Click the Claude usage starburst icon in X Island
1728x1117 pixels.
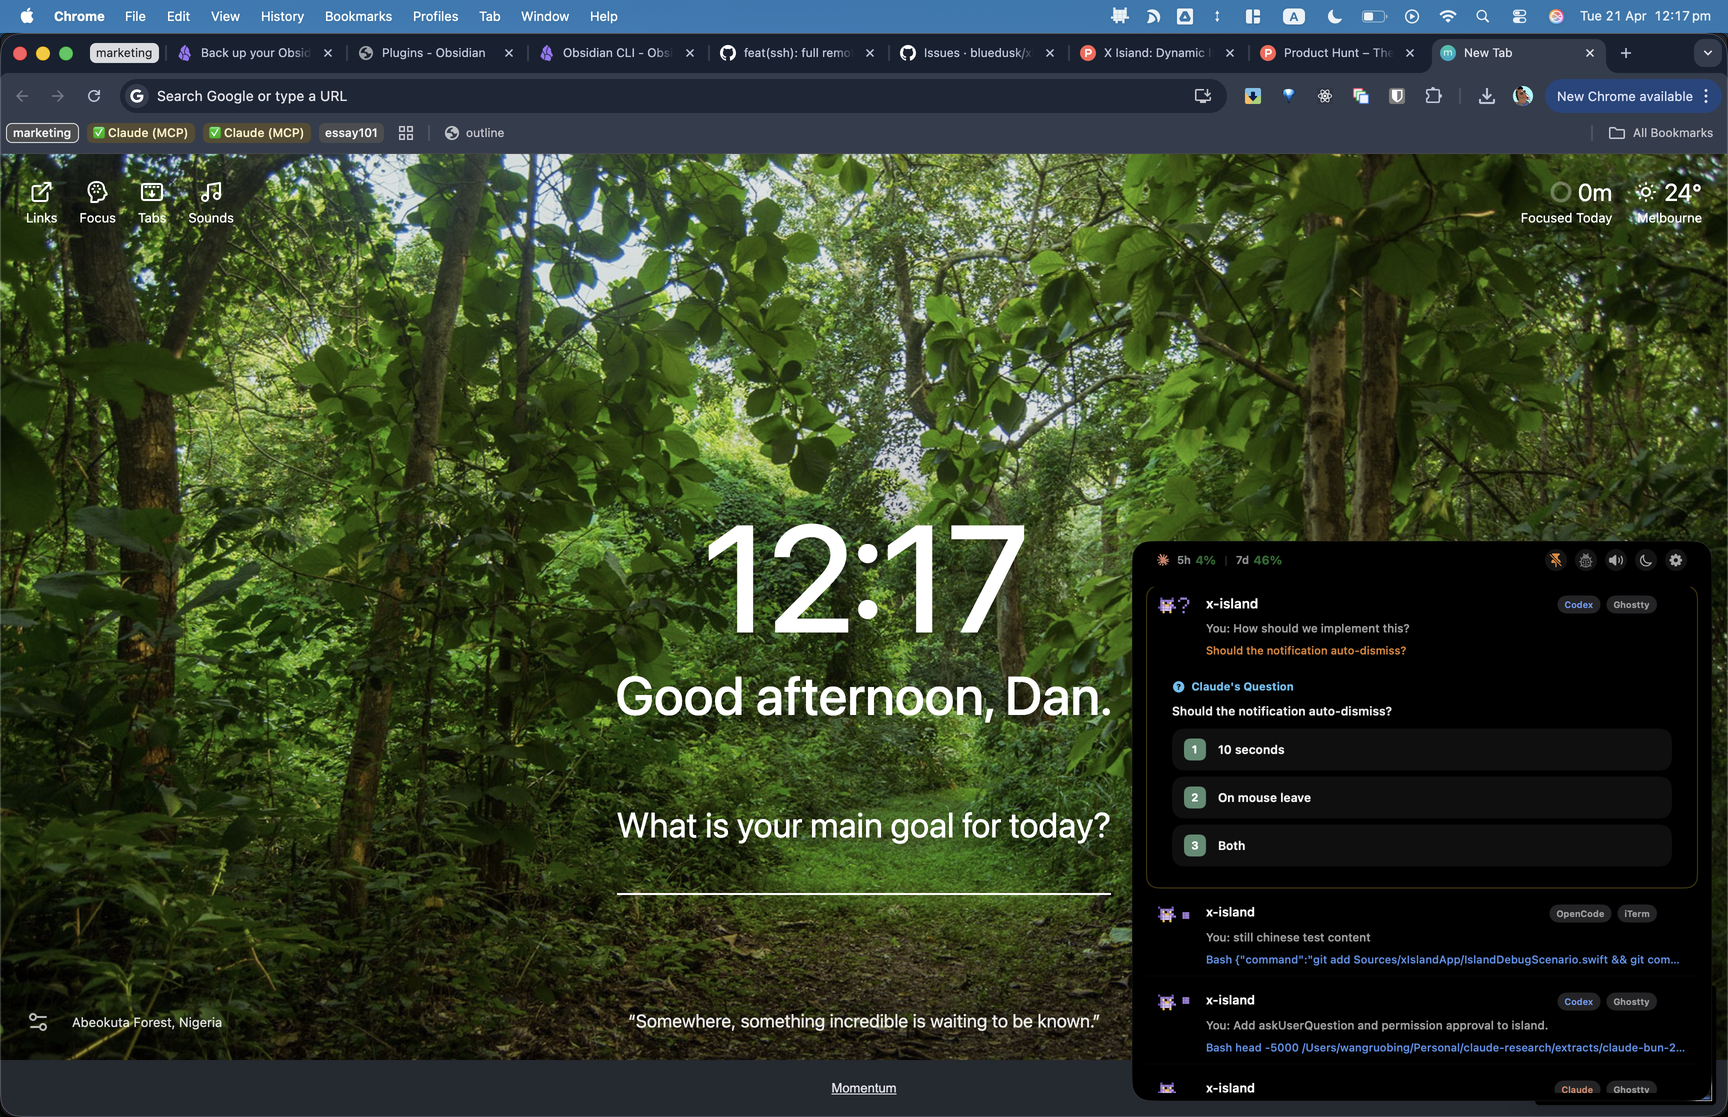pos(1163,560)
